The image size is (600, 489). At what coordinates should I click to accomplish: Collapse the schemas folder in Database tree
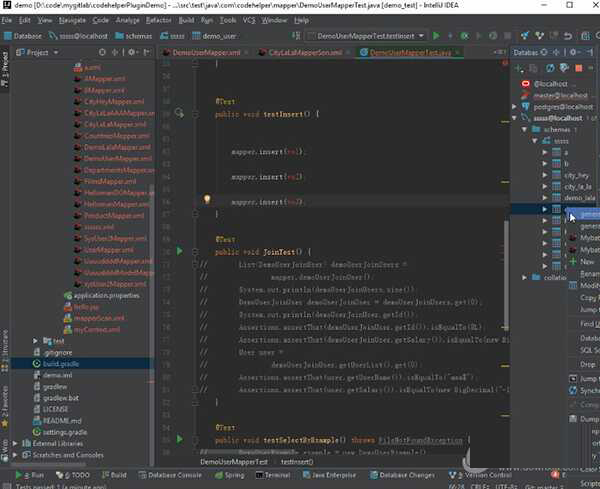(x=526, y=130)
